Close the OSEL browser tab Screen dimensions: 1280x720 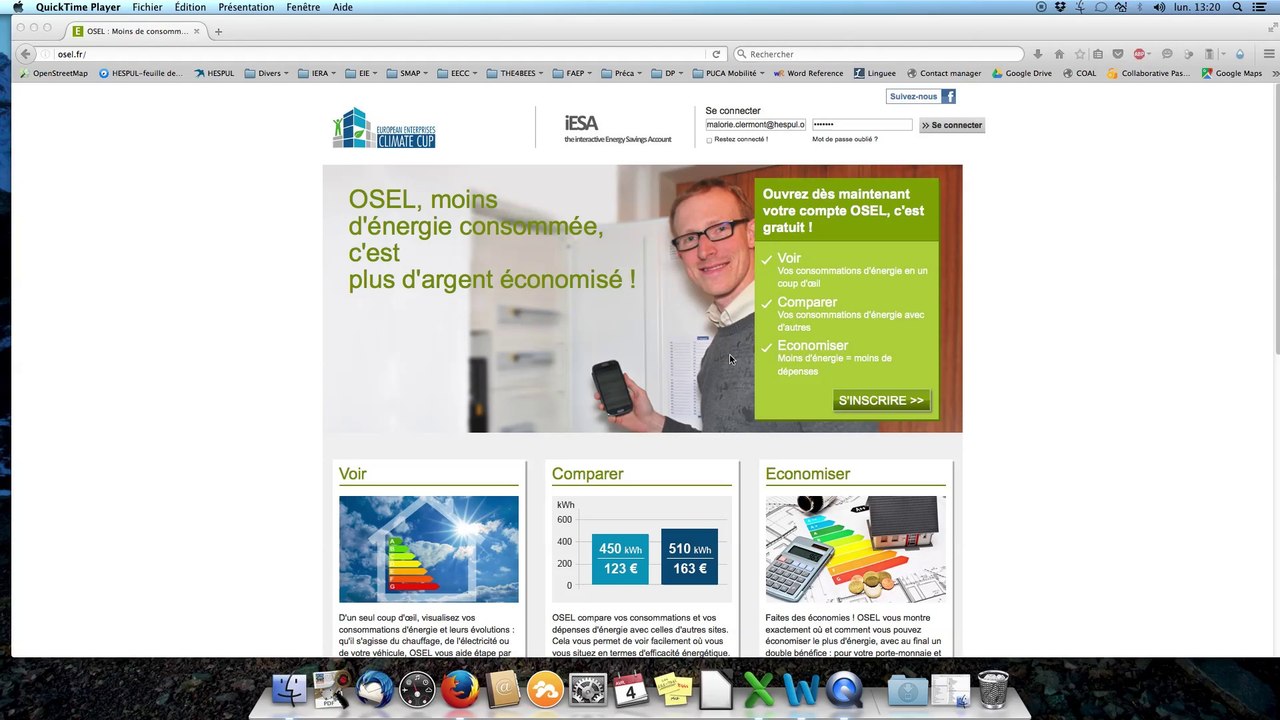click(197, 31)
